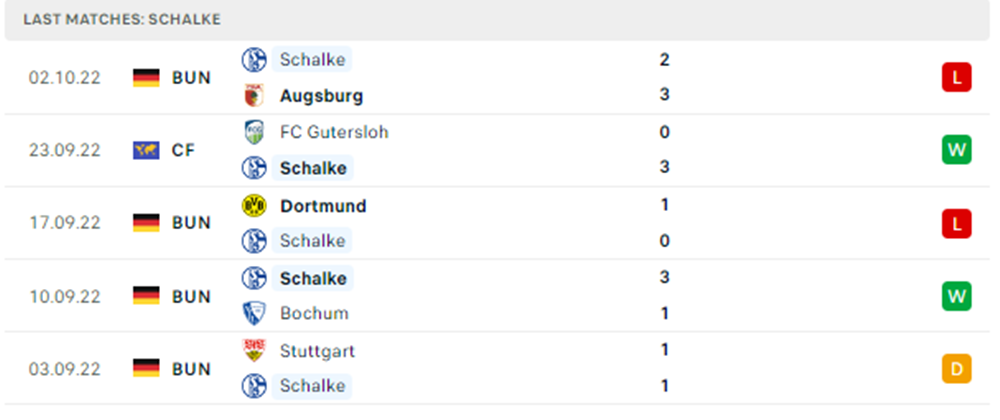Image resolution: width=1000 pixels, height=420 pixels.
Task: Click the Augsburg club crest icon
Action: (254, 96)
